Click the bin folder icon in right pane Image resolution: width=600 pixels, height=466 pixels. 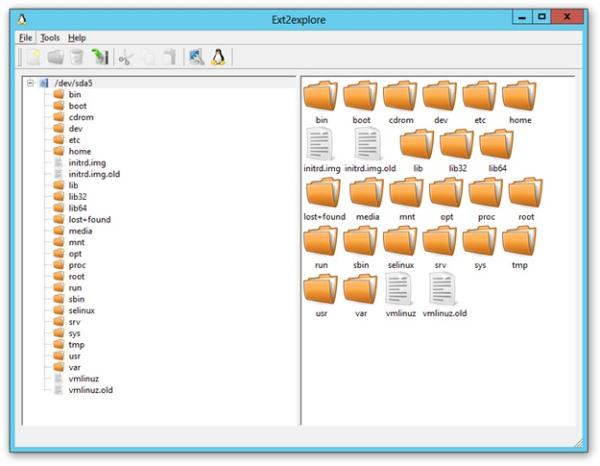321,96
